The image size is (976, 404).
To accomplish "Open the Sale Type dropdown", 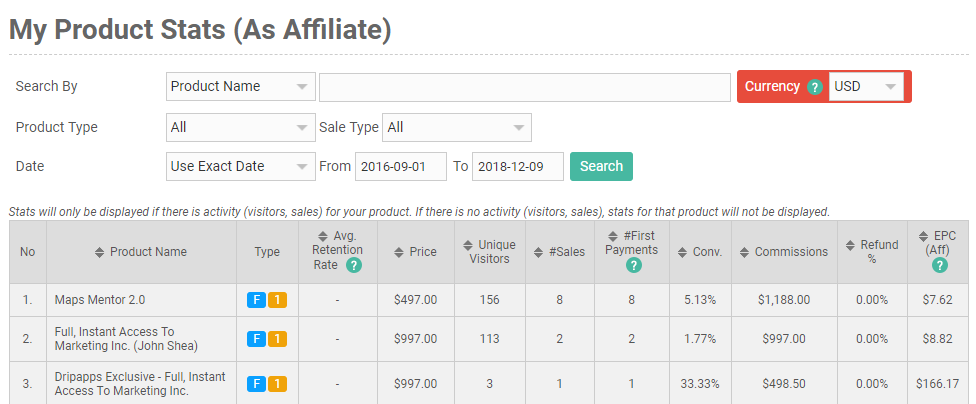I will point(457,128).
